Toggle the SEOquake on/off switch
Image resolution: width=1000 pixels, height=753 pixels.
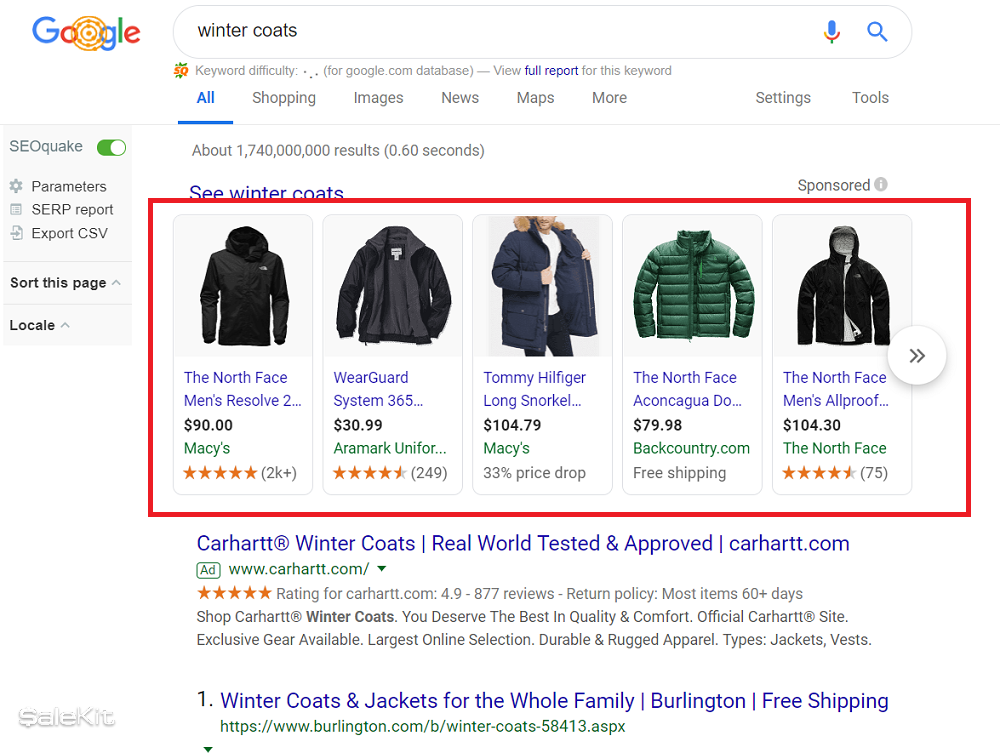click(110, 147)
